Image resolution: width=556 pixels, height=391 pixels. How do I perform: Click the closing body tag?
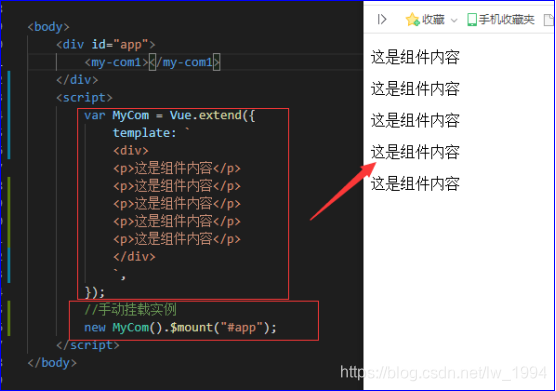click(52, 363)
